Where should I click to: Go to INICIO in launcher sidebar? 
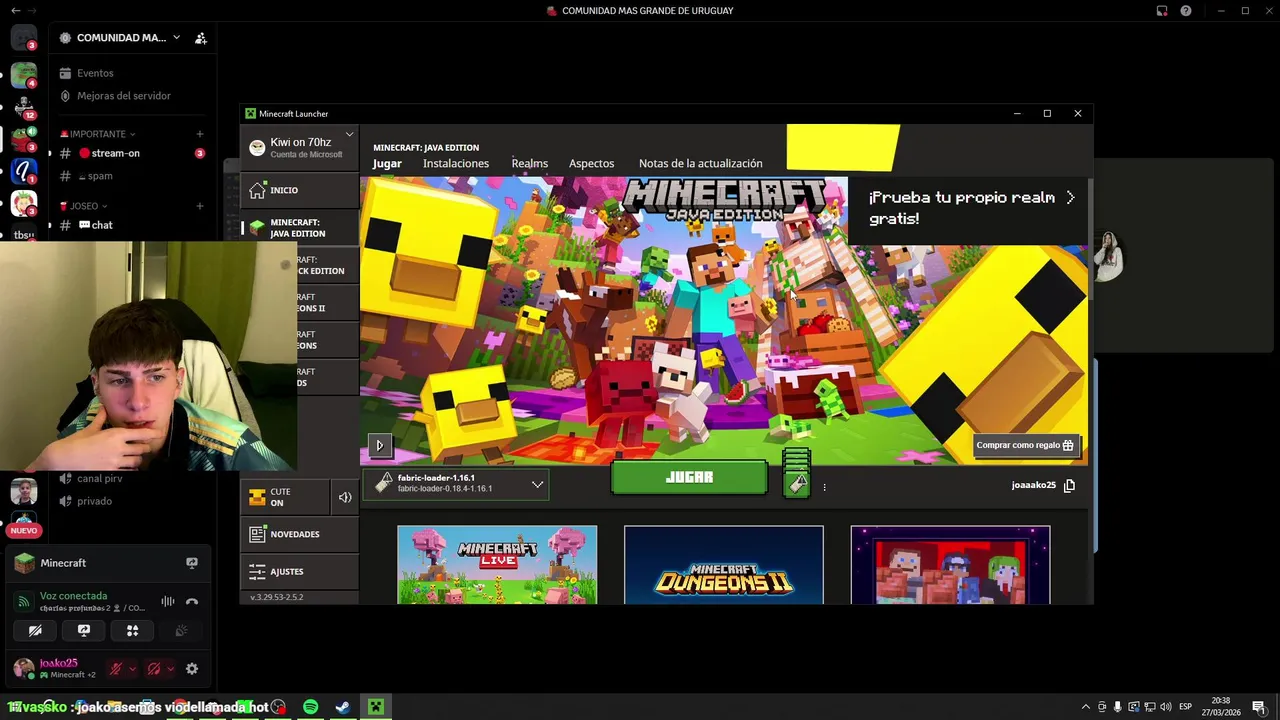[299, 190]
